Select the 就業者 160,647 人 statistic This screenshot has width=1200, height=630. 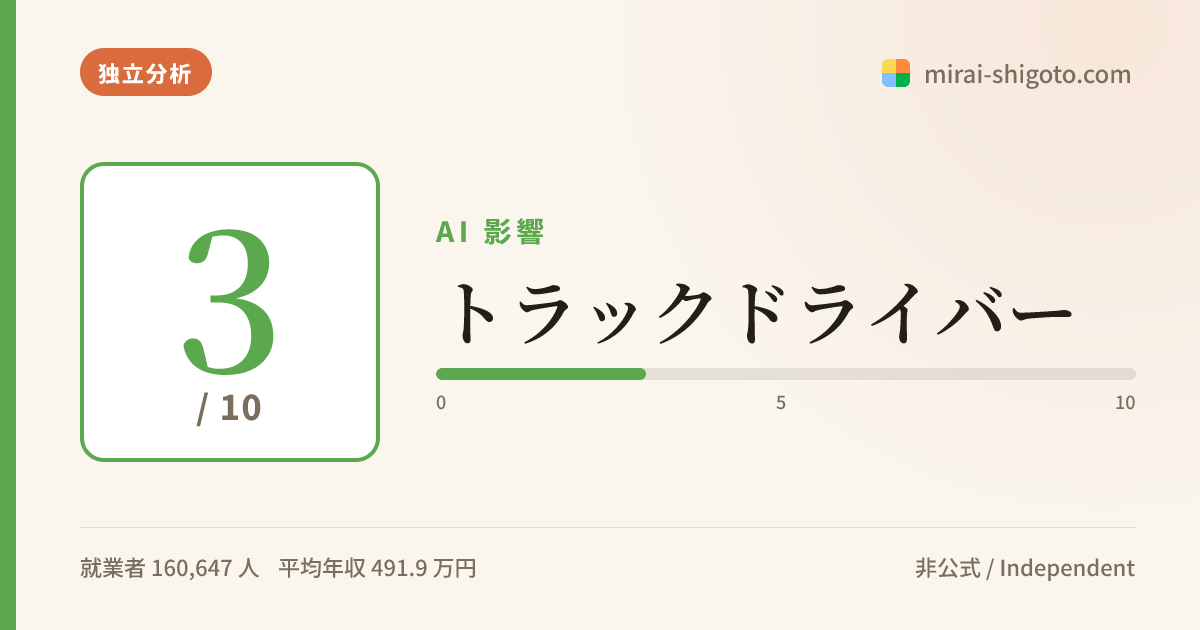coord(169,568)
